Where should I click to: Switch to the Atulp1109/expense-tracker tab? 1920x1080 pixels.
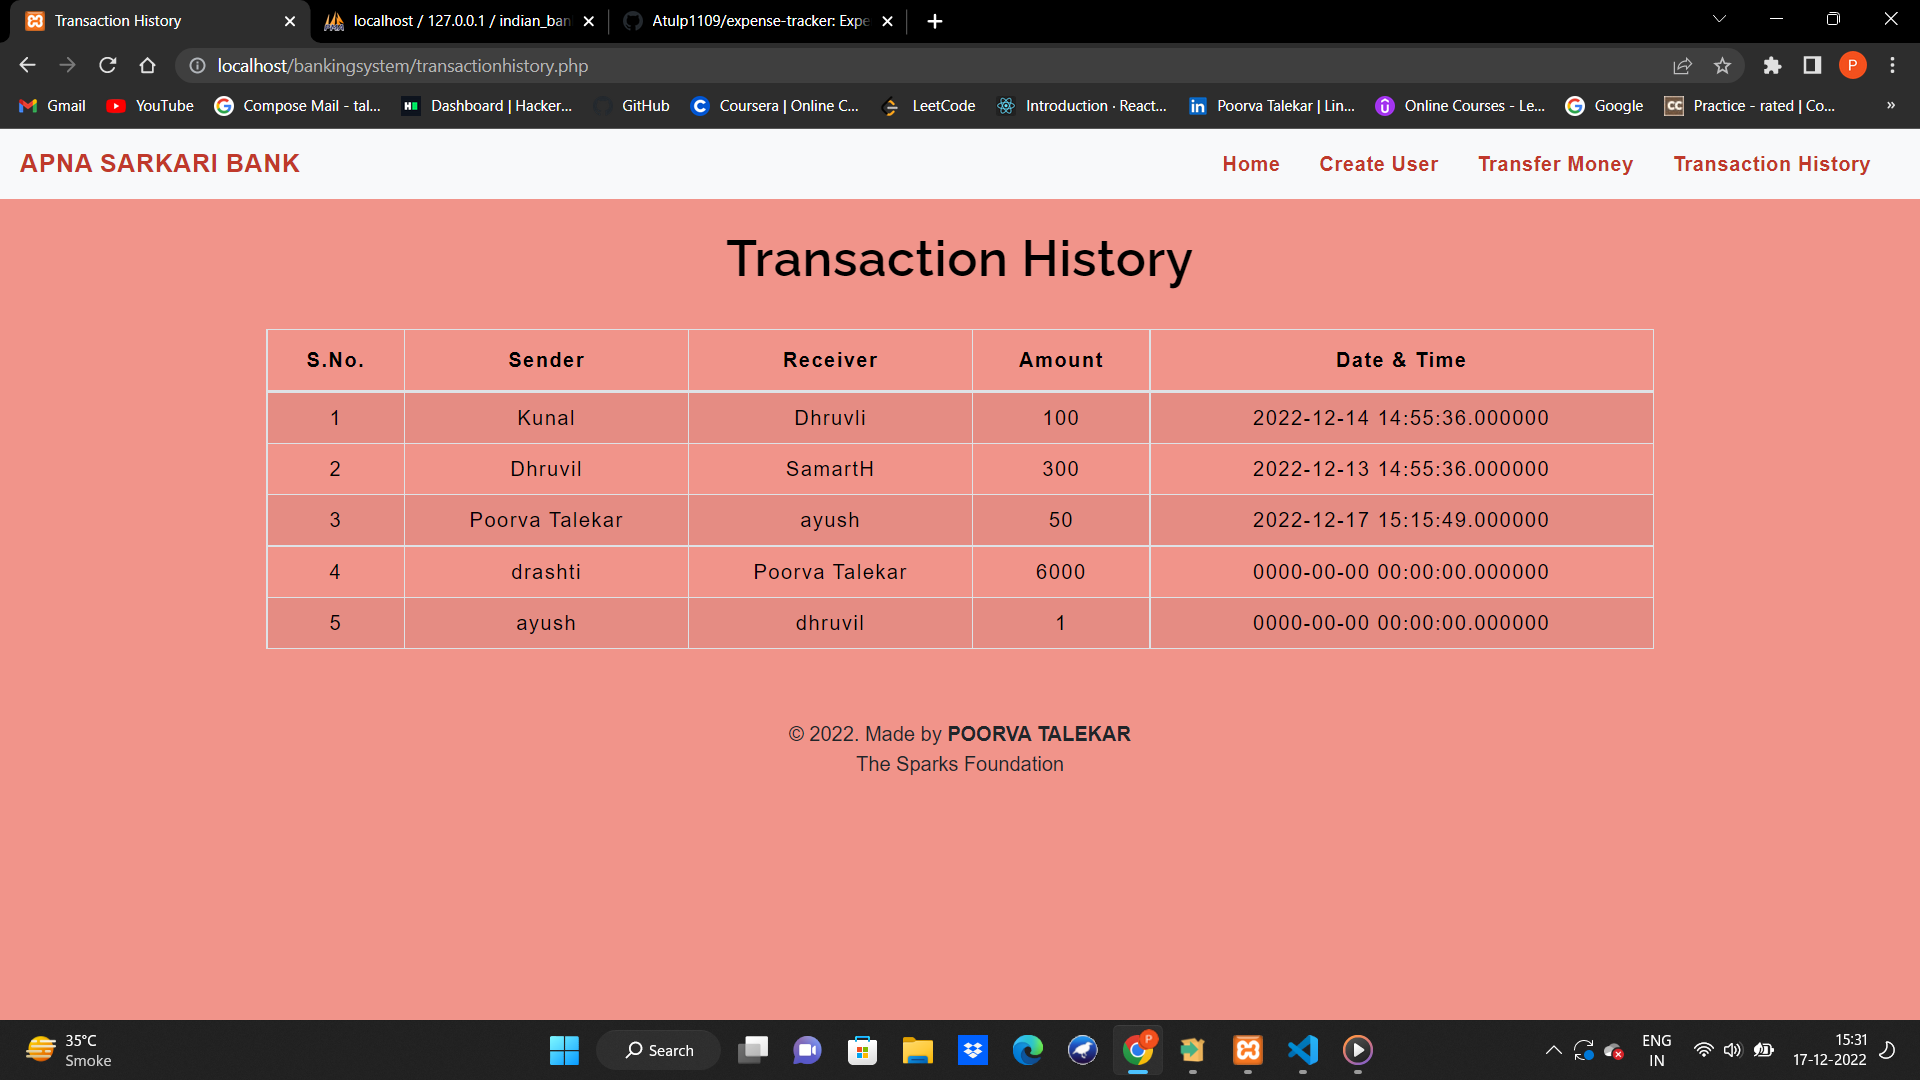tap(750, 20)
